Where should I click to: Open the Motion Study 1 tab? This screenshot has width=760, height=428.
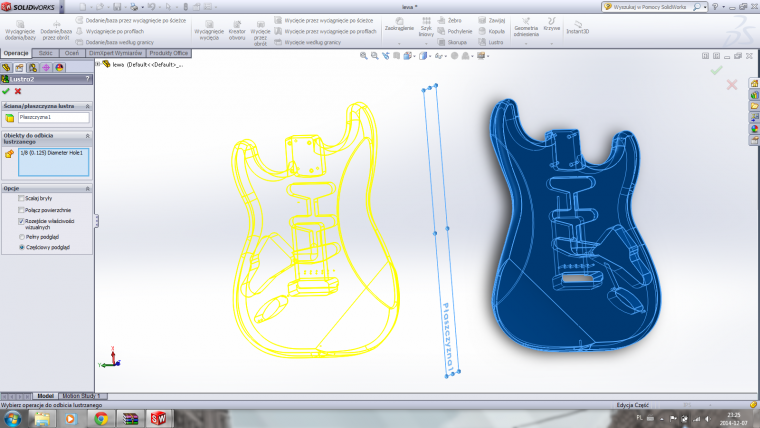(x=81, y=396)
